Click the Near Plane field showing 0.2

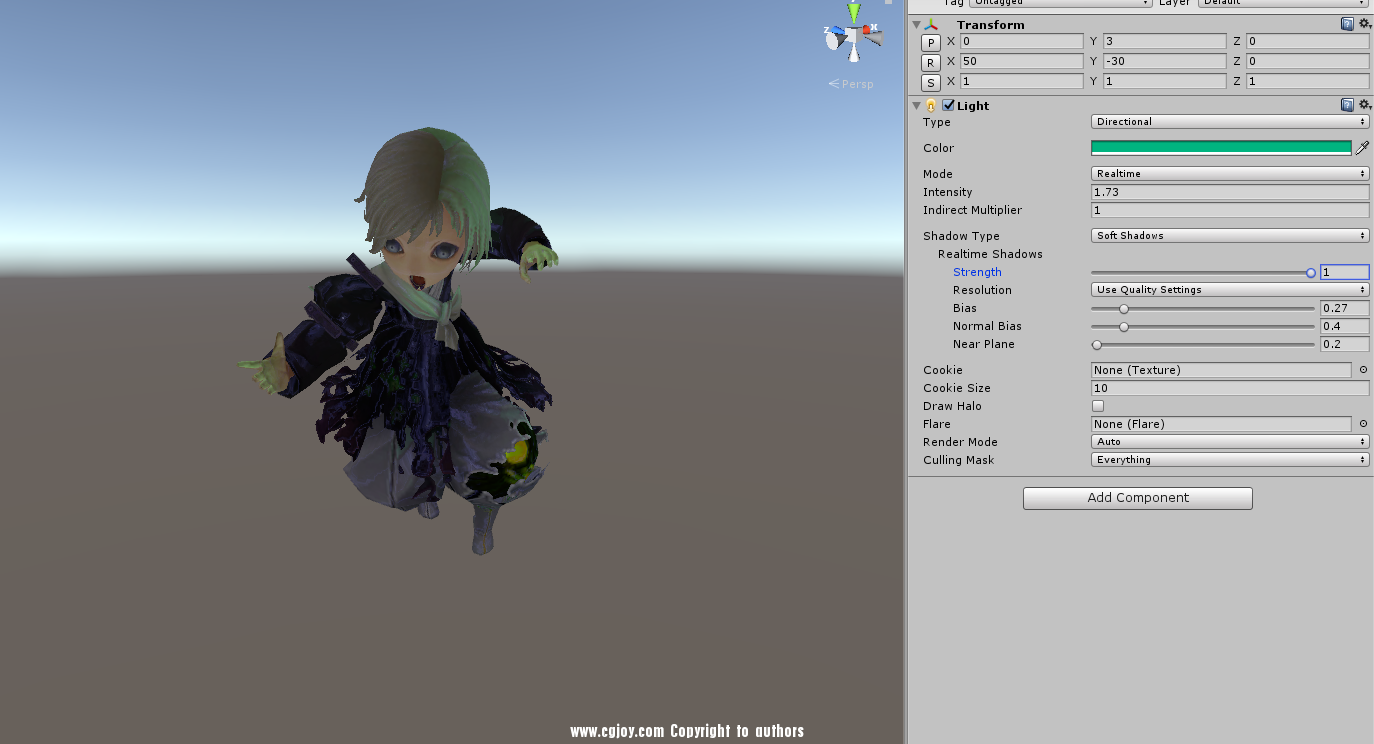(1344, 344)
